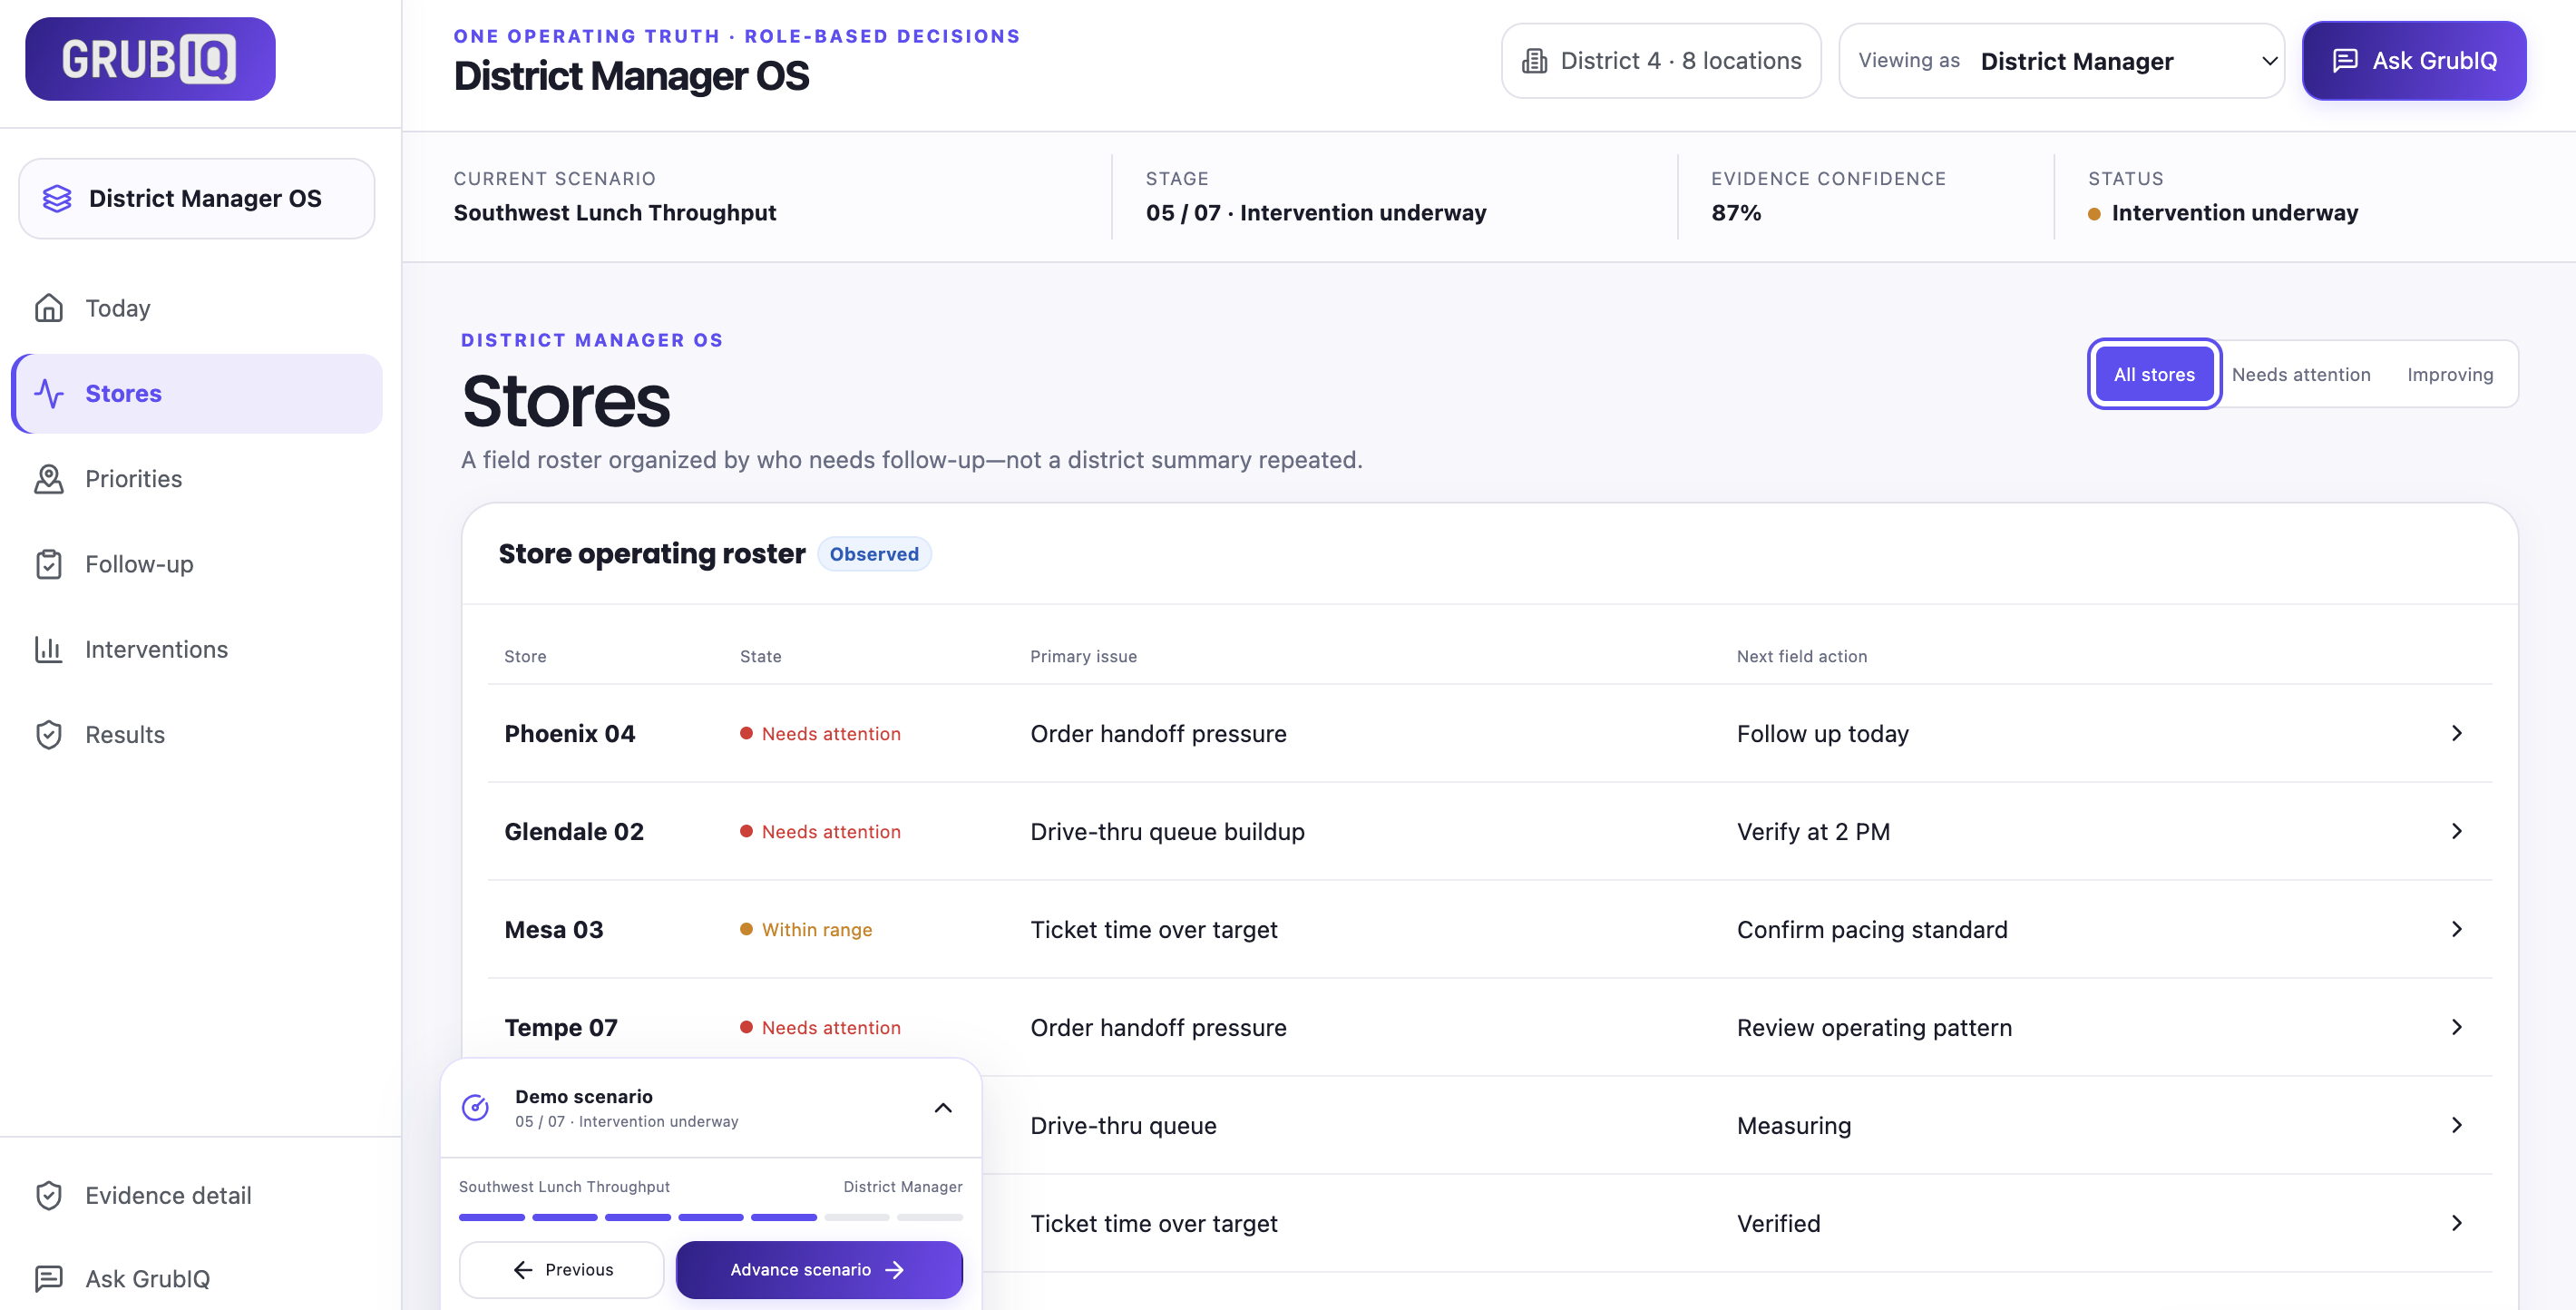This screenshot has height=1310, width=2576.
Task: Click the District Manager OS layers icon
Action: (57, 198)
